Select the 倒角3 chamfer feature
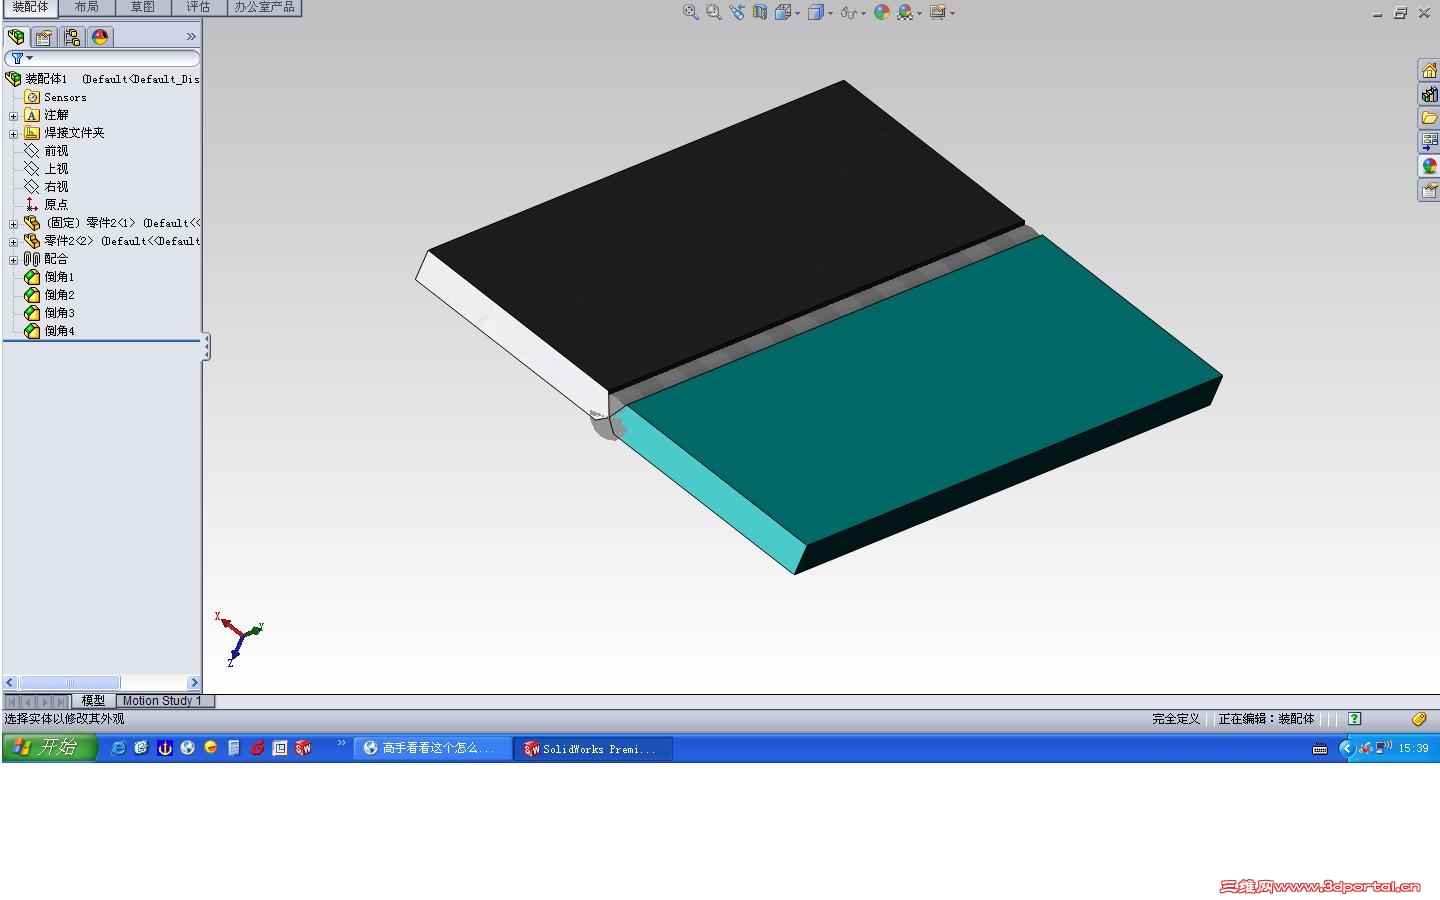Viewport: 1440px width, 900px height. [59, 313]
